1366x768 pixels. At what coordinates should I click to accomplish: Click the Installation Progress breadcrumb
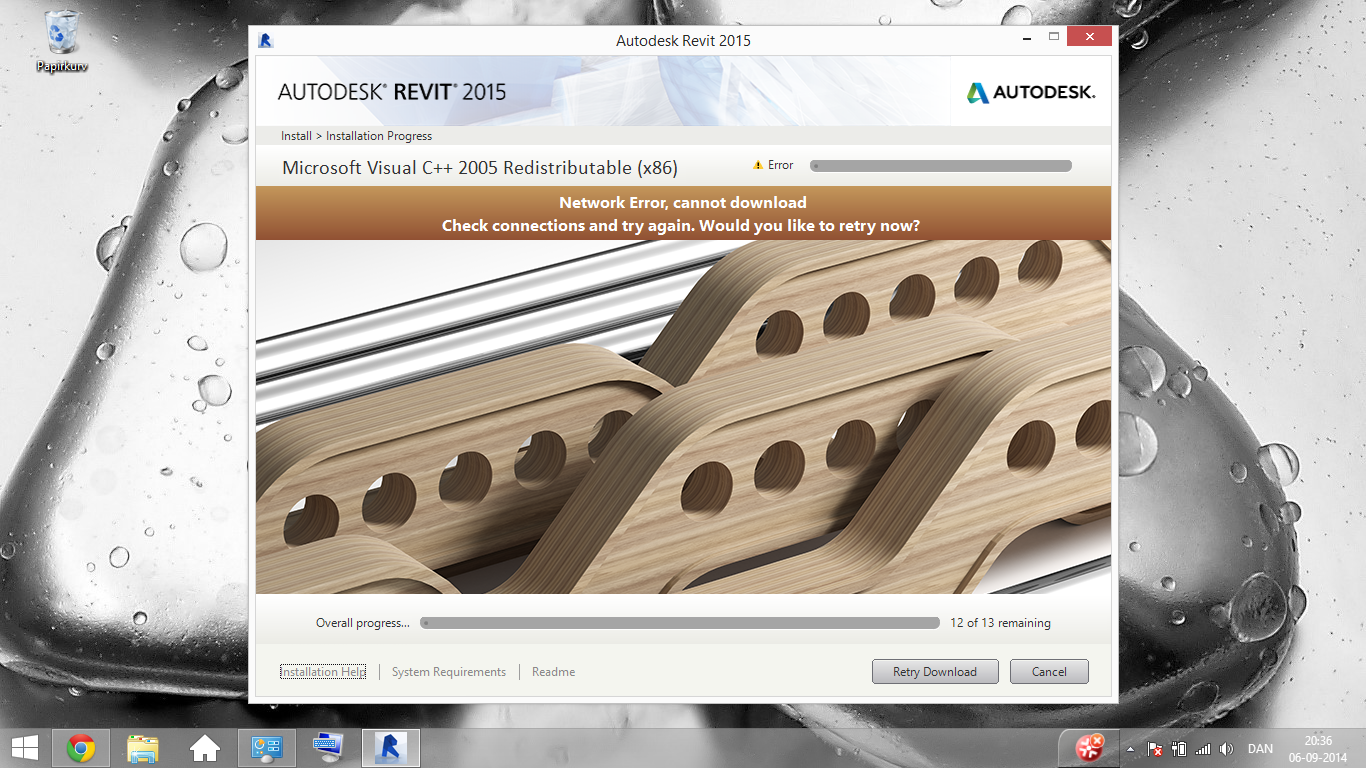tap(378, 135)
